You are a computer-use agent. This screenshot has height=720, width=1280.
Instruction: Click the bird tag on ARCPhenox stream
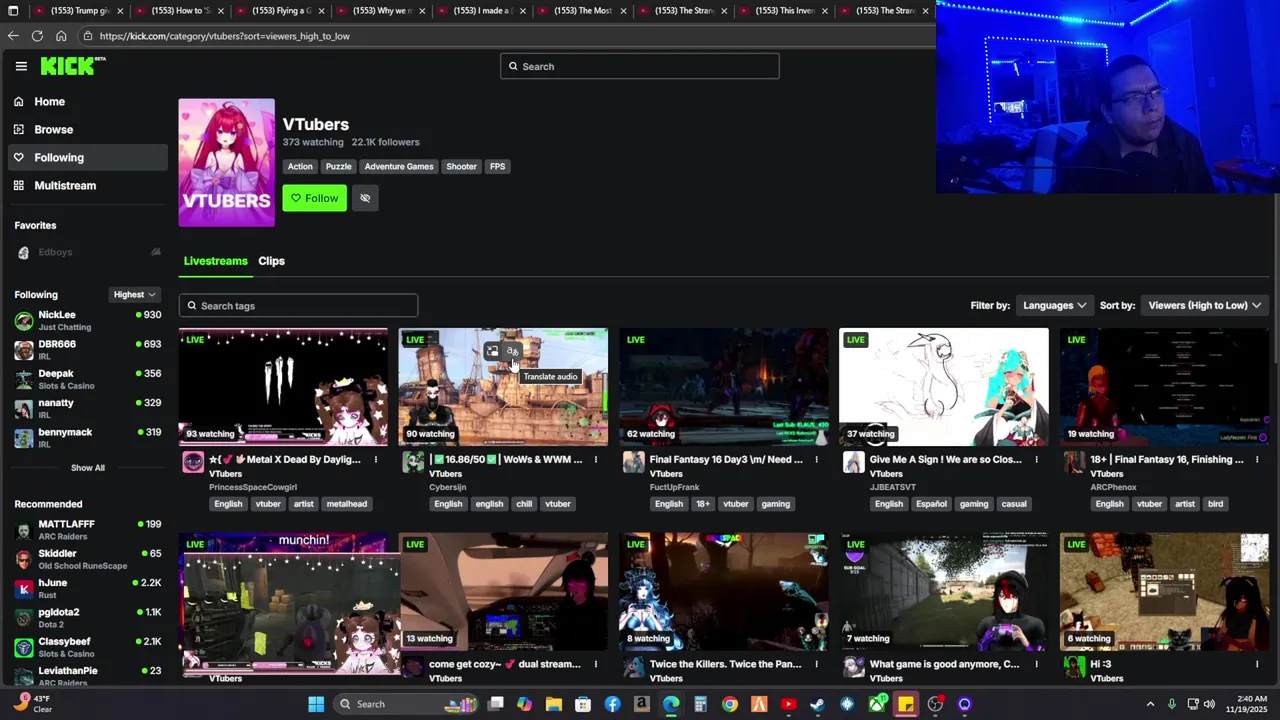pyautogui.click(x=1215, y=504)
